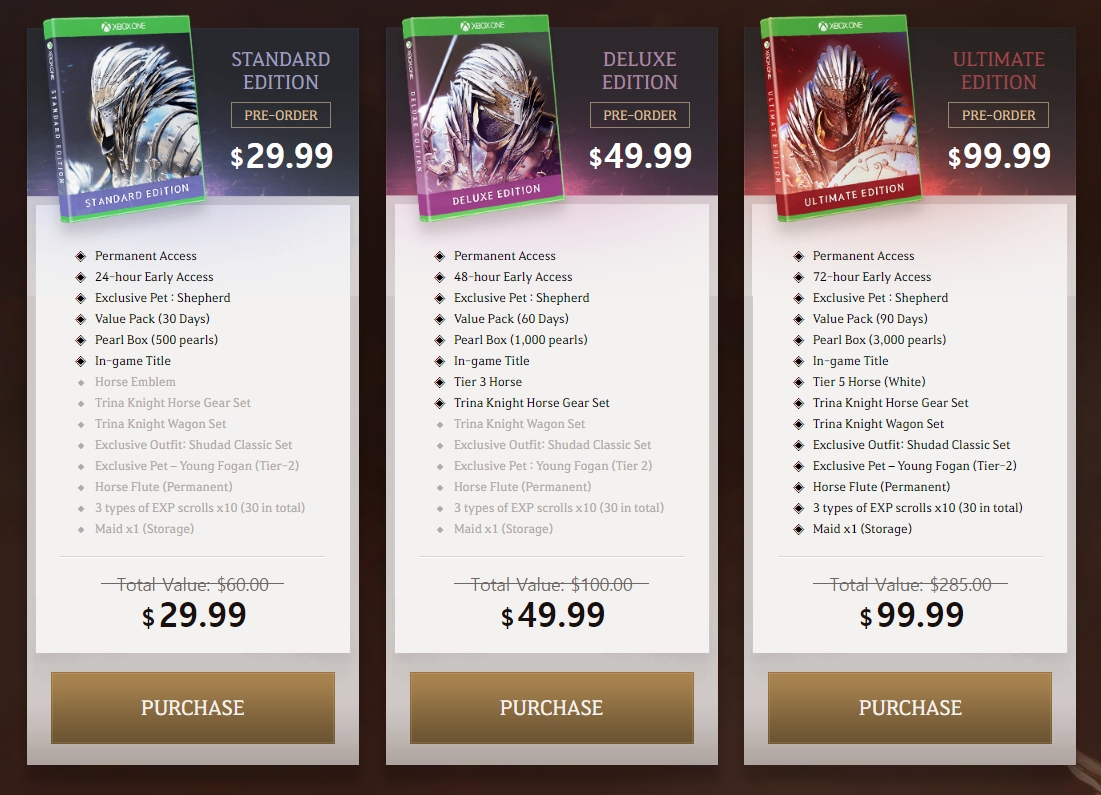This screenshot has width=1101, height=795.
Task: Click the Ultimate Edition game box art
Action: pos(841,118)
